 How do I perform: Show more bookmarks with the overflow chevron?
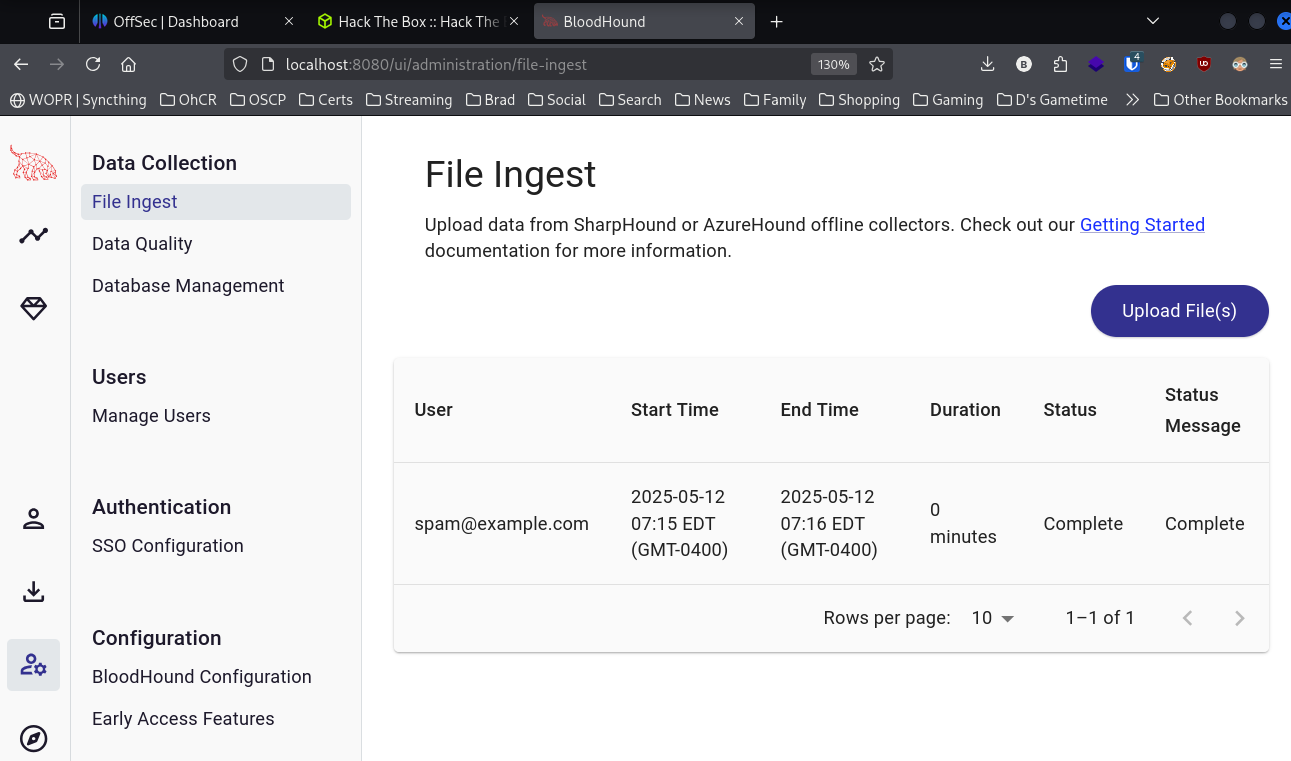click(1132, 100)
